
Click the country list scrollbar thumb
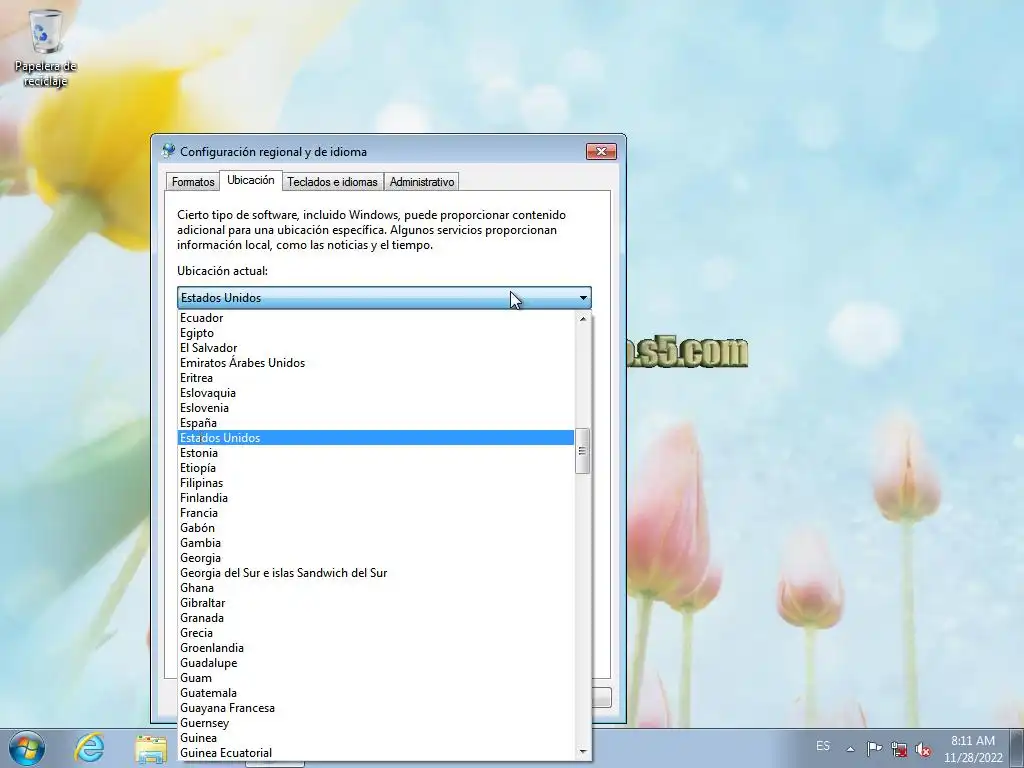582,451
